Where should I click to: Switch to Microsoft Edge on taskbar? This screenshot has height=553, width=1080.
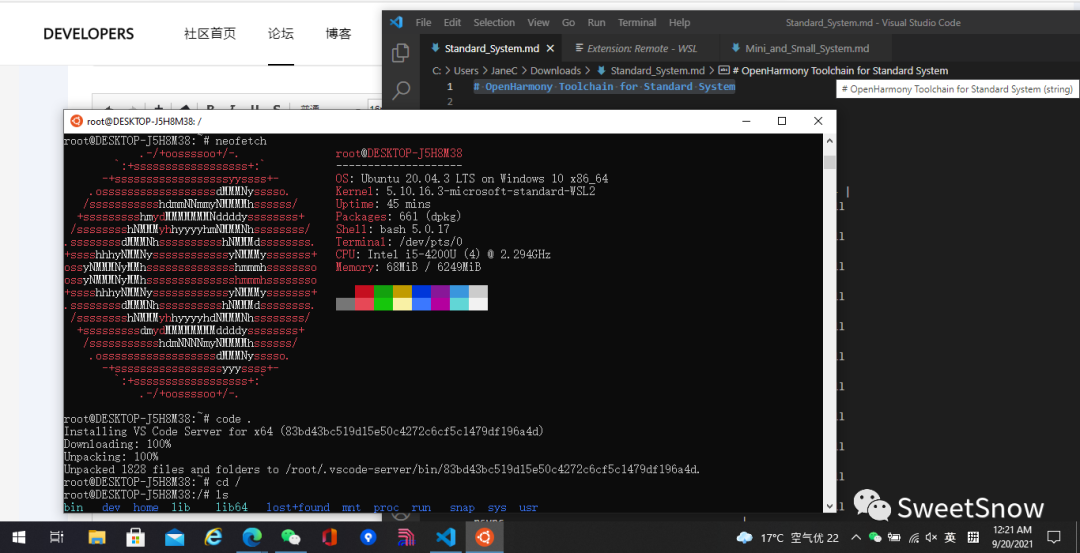coord(252,537)
